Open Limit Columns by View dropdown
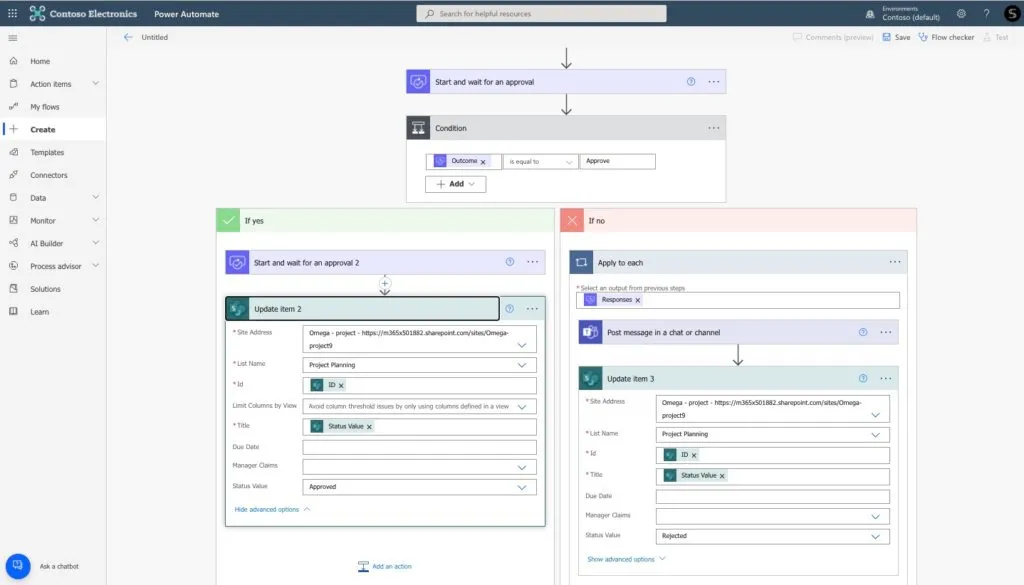 tap(522, 407)
